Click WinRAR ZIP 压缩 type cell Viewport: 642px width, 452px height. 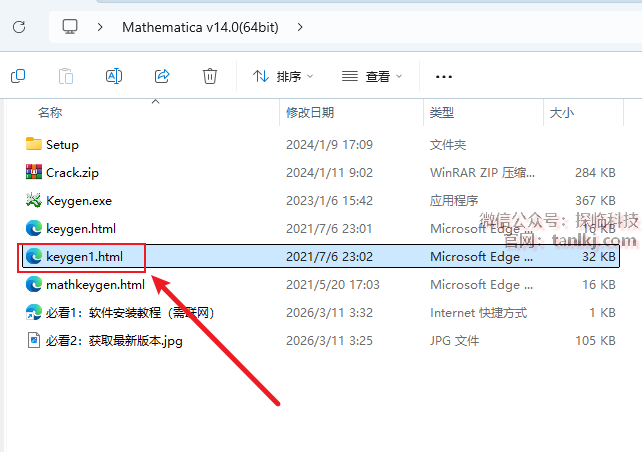pyautogui.click(x=482, y=173)
